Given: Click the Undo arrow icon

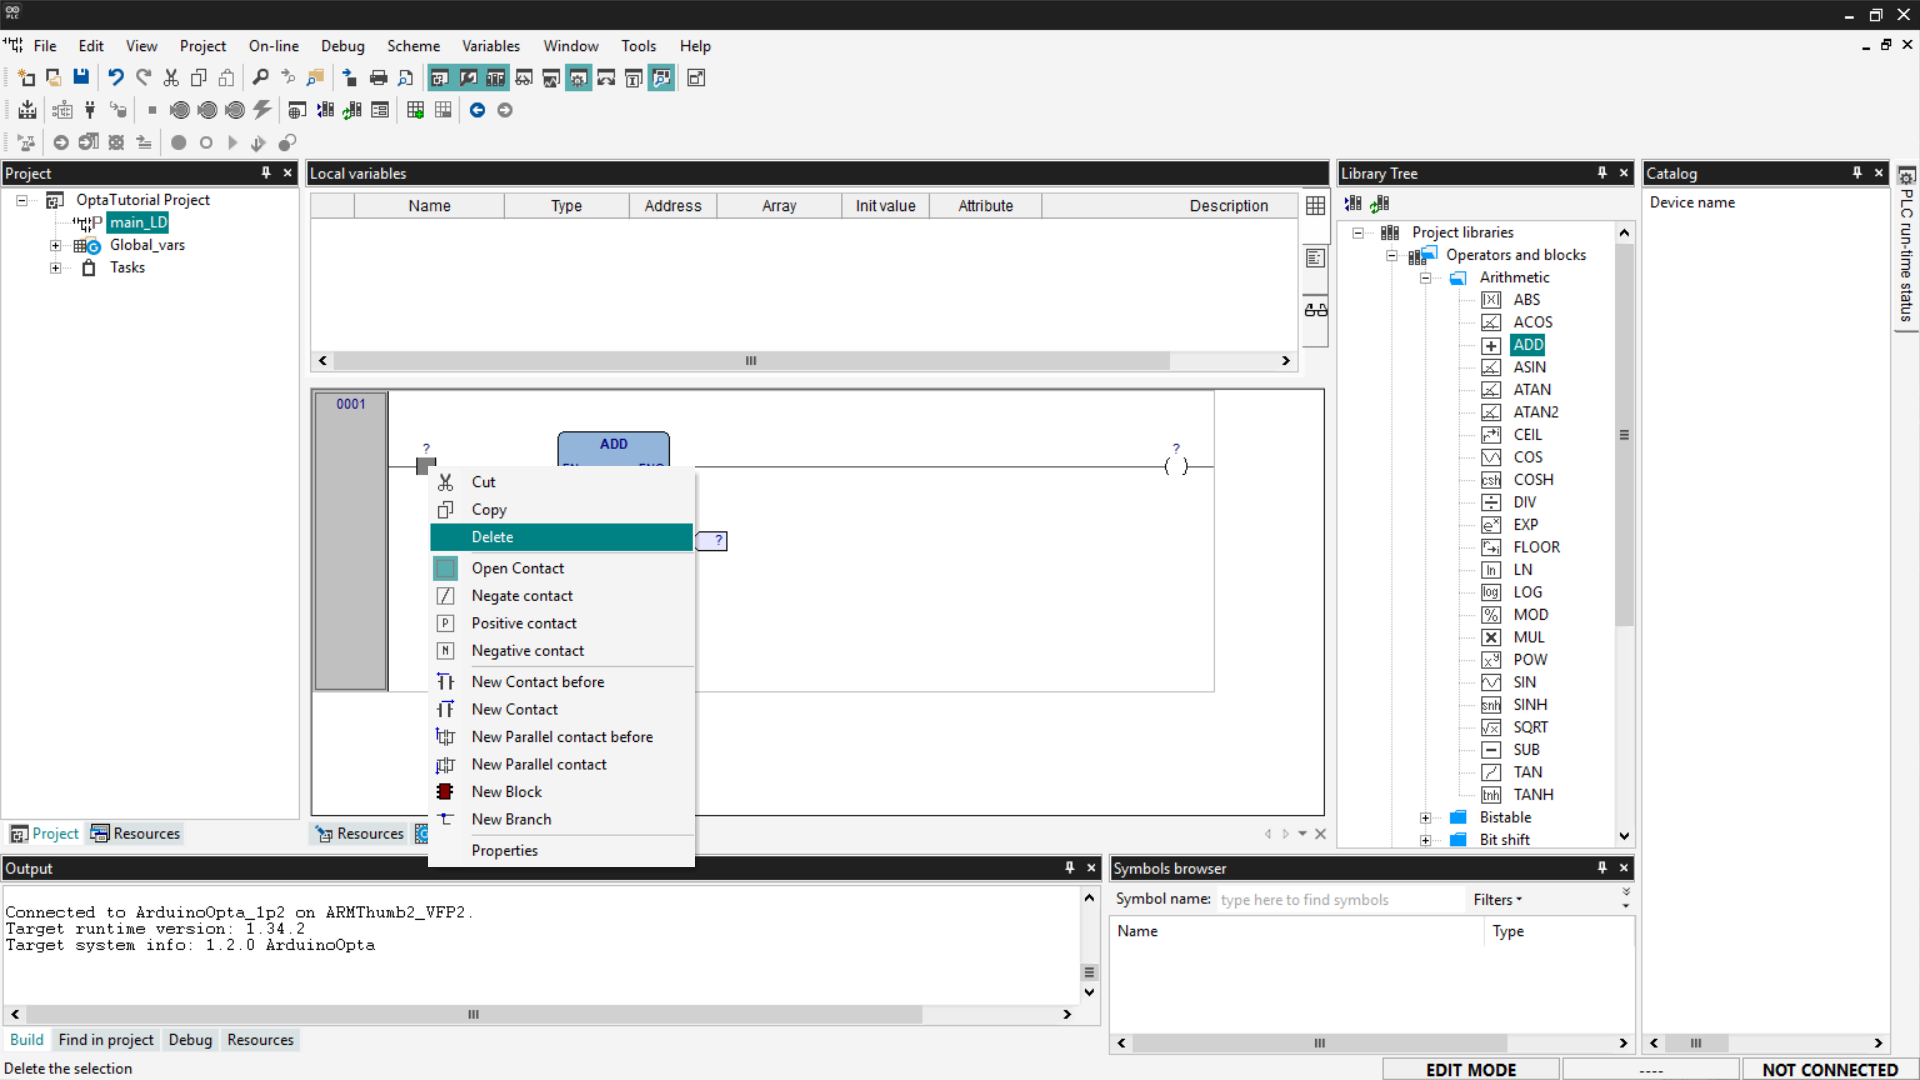Looking at the screenshot, I should pos(116,78).
